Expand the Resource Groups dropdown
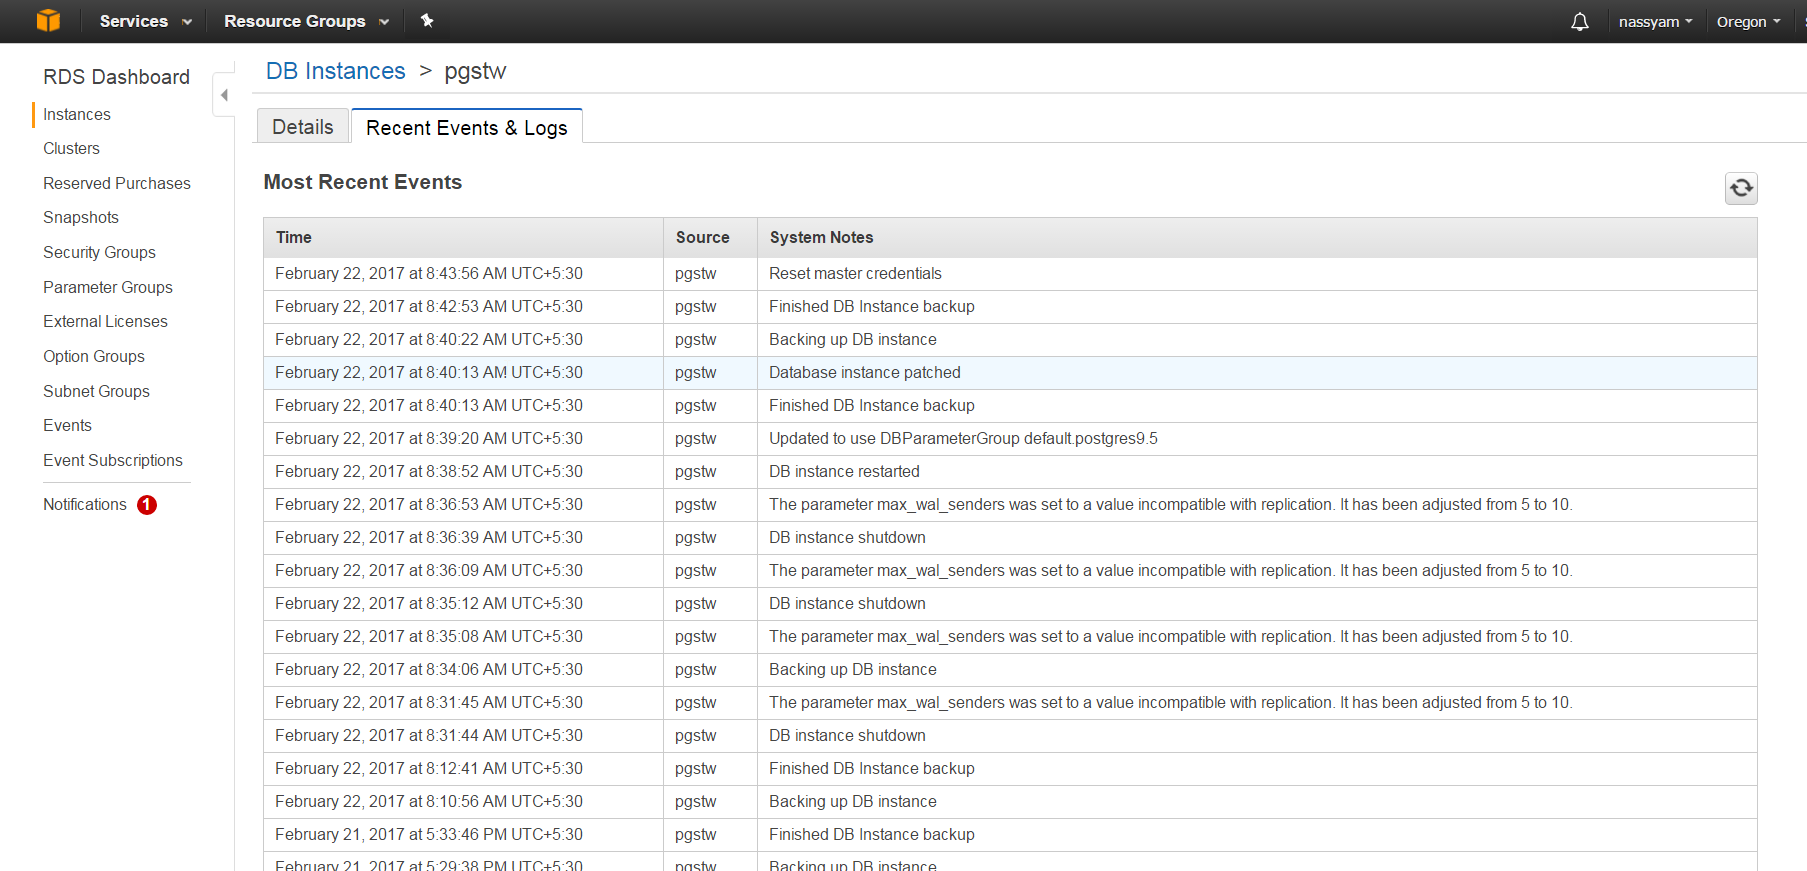1807x871 pixels. coord(306,21)
